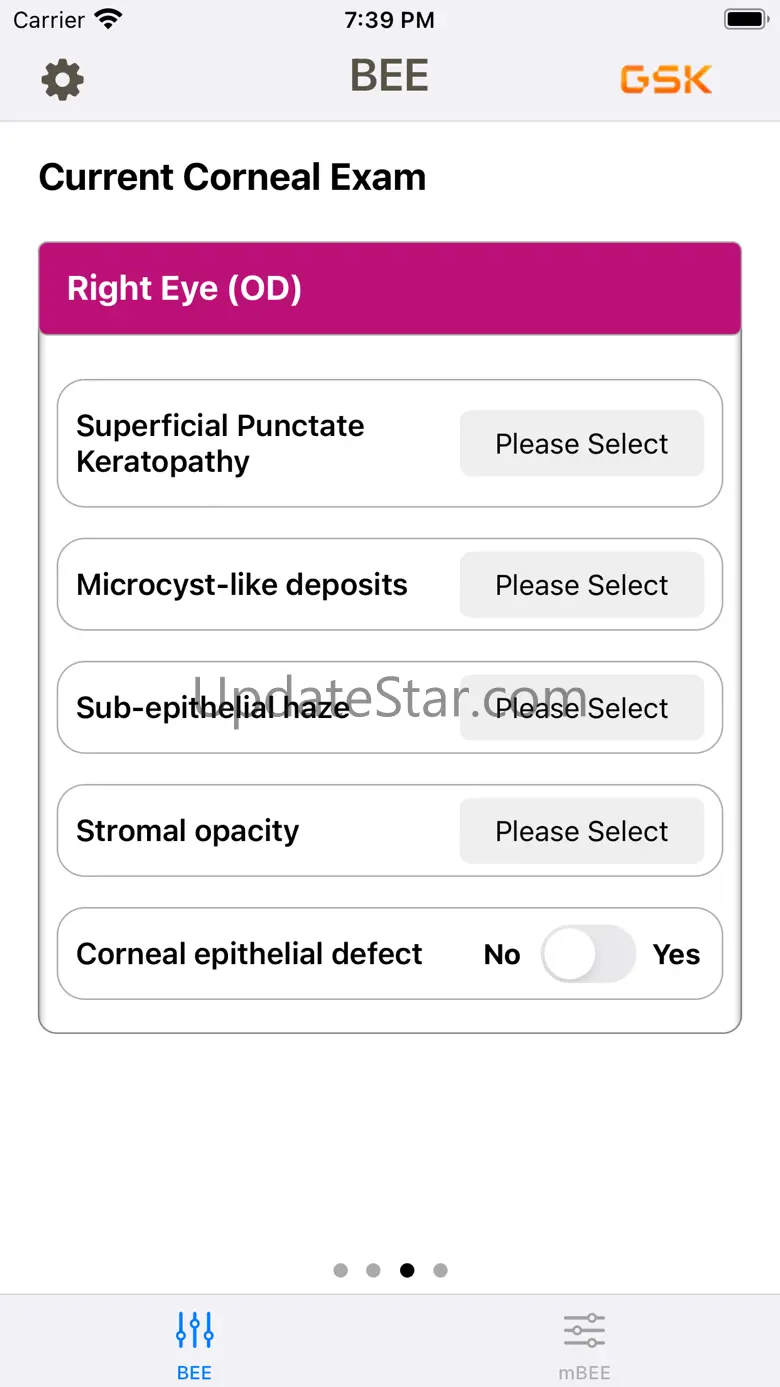Screen dimensions: 780x1387
Task: Tap the Wi-Fi status icon
Action: tap(107, 19)
